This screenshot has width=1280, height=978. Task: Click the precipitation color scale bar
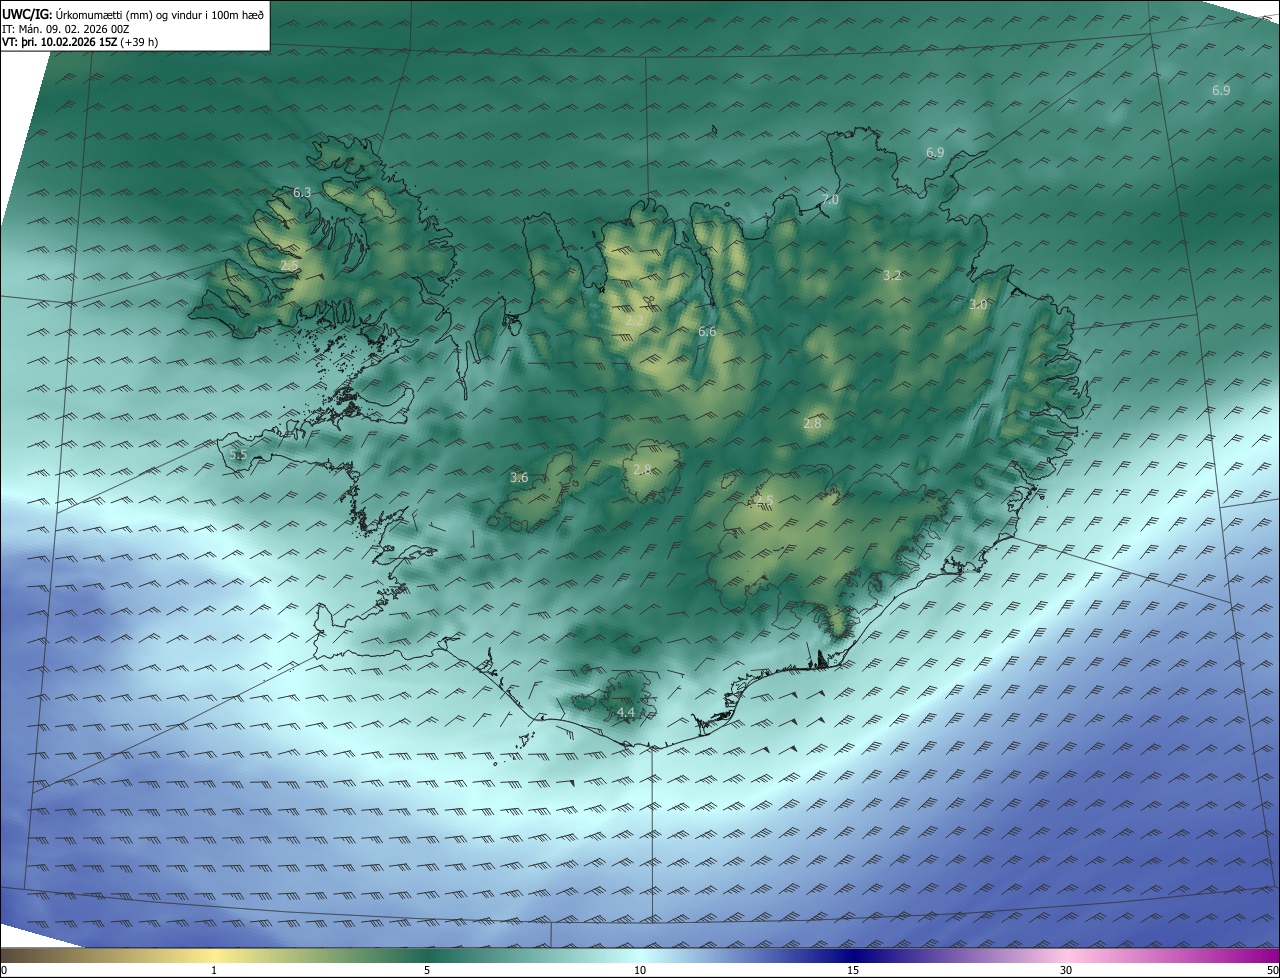[640, 955]
